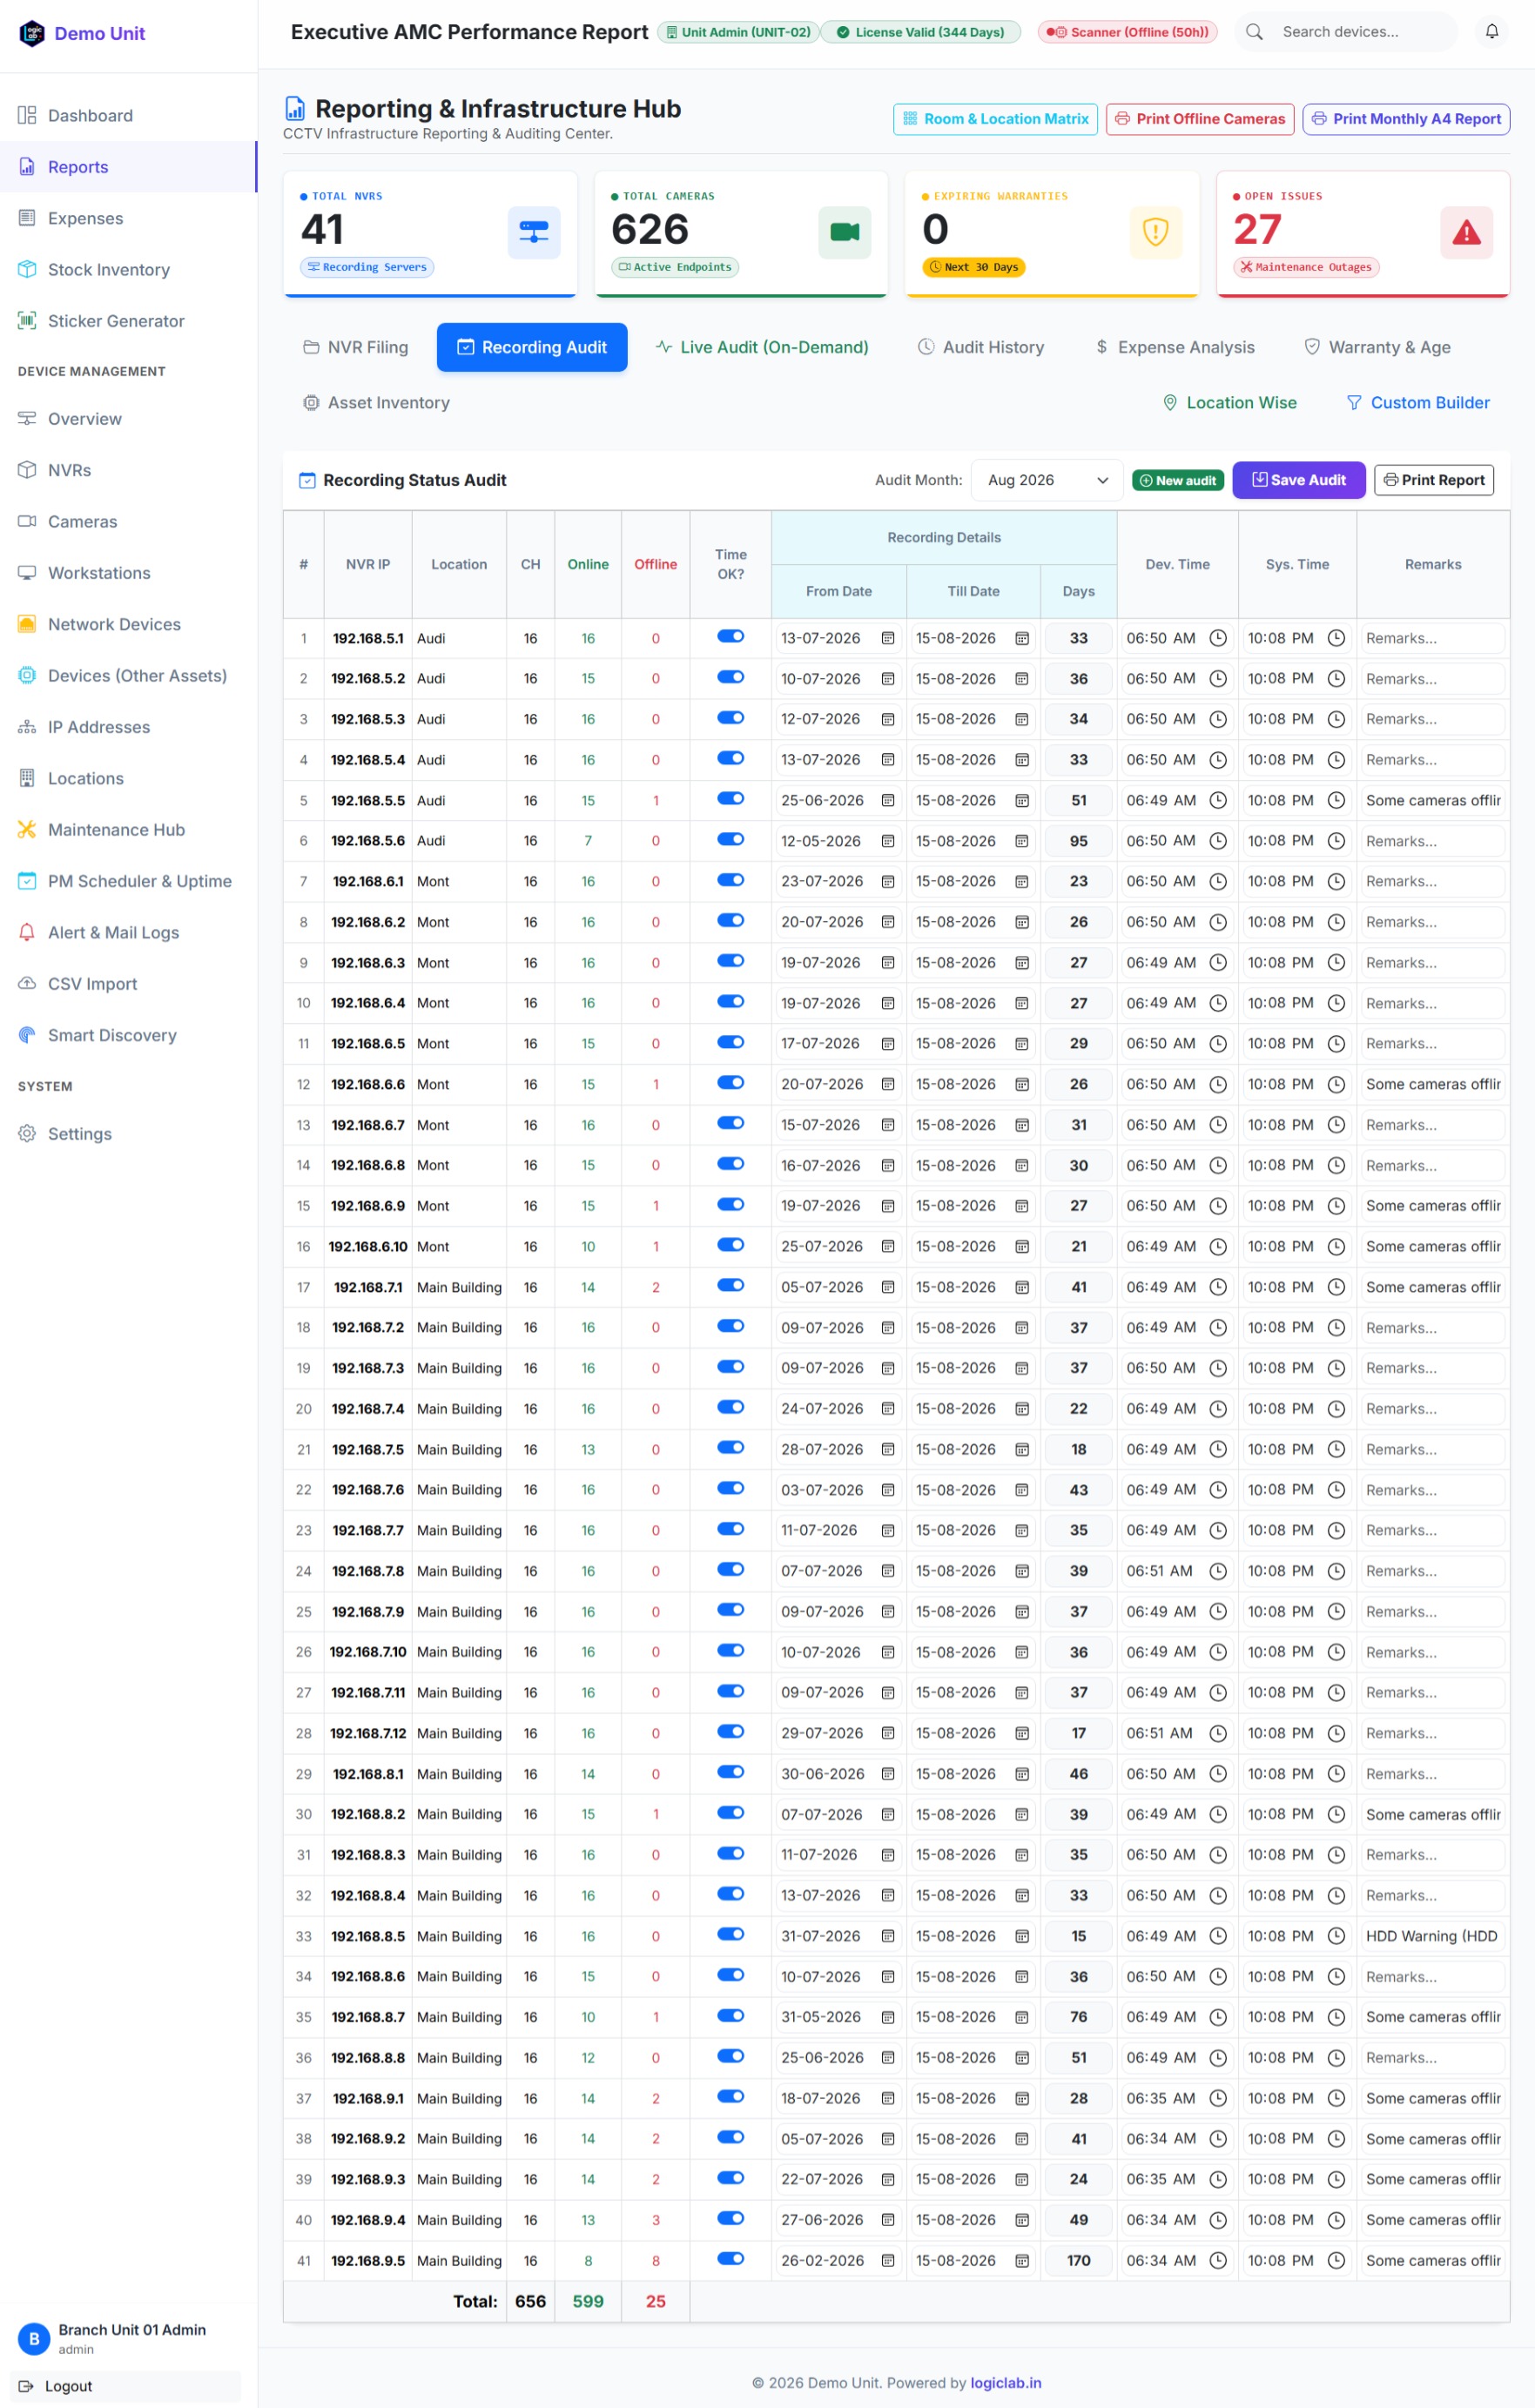1535x2408 pixels.
Task: Open the Room & Location Matrix
Action: (996, 119)
